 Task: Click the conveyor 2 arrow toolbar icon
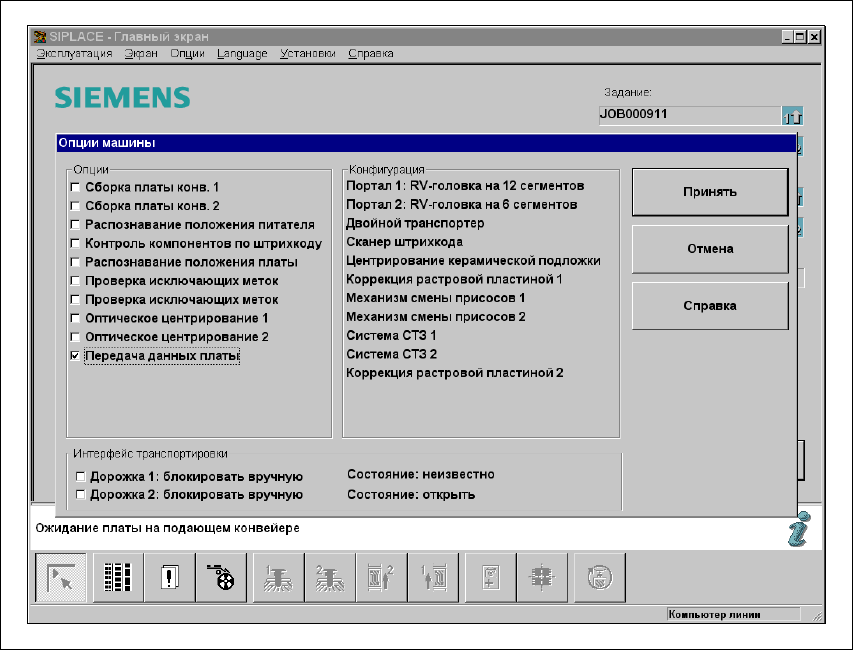[381, 577]
